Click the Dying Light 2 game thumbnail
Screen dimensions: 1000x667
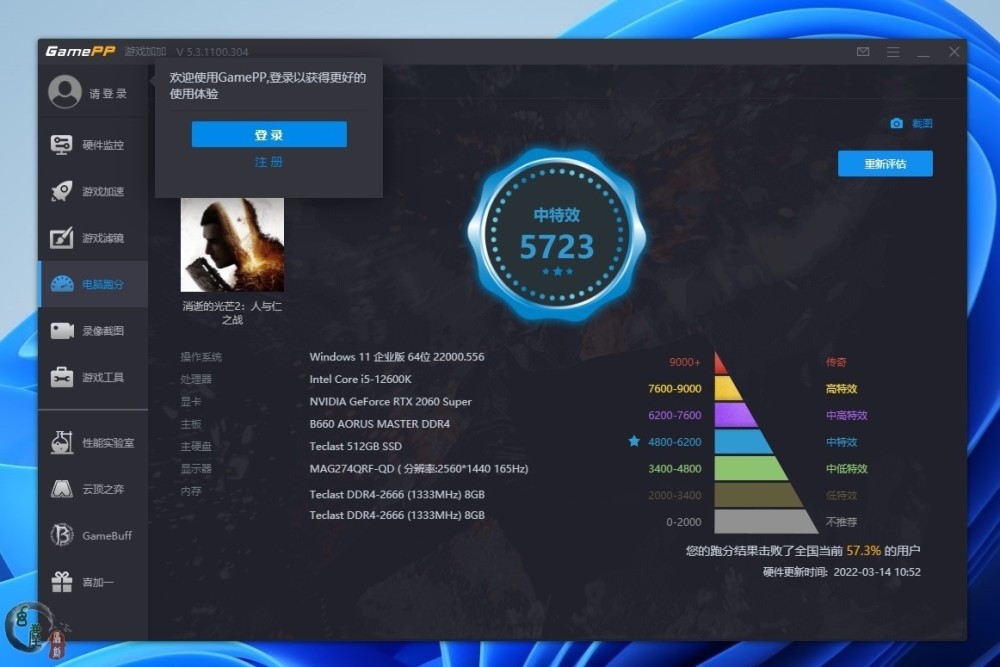click(x=232, y=245)
